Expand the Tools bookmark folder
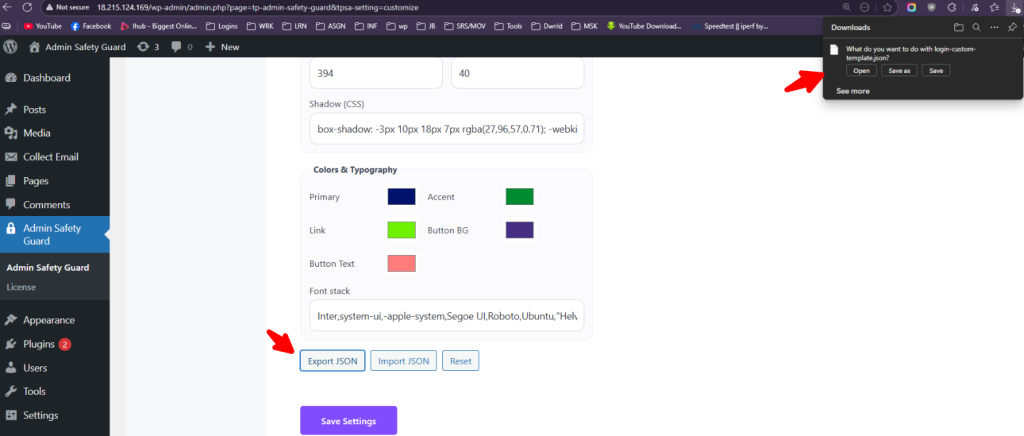The image size is (1024, 436). (513, 25)
